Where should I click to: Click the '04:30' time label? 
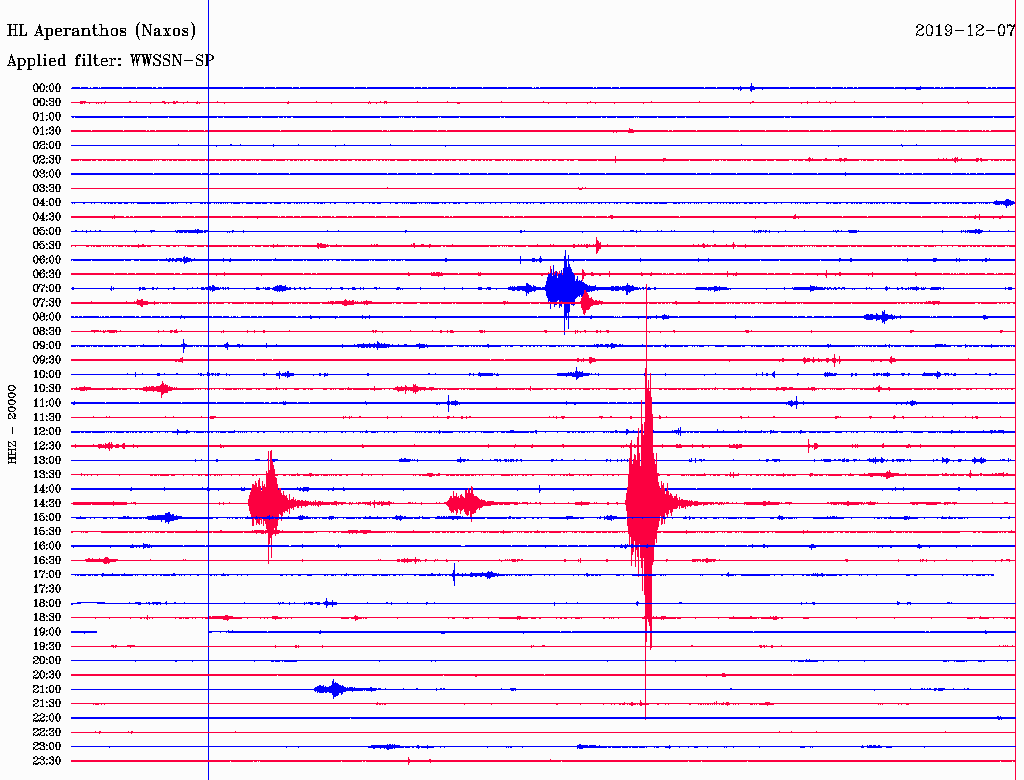(47, 217)
